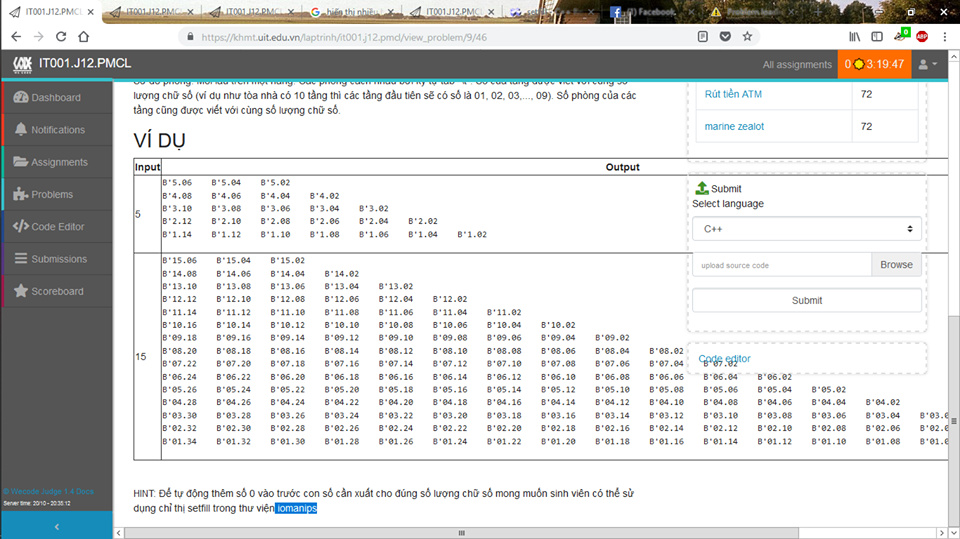
Task: Click the Notifications bell icon
Action: [x=21, y=130]
